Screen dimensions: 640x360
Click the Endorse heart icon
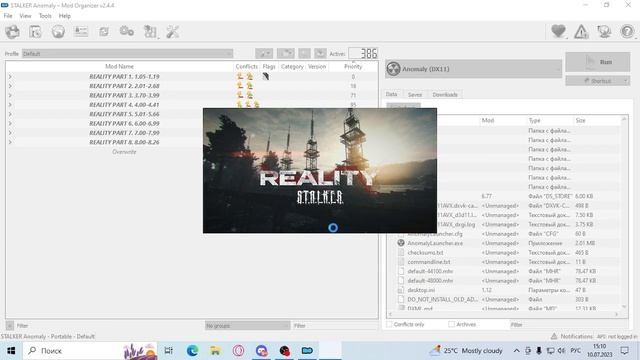(558, 31)
